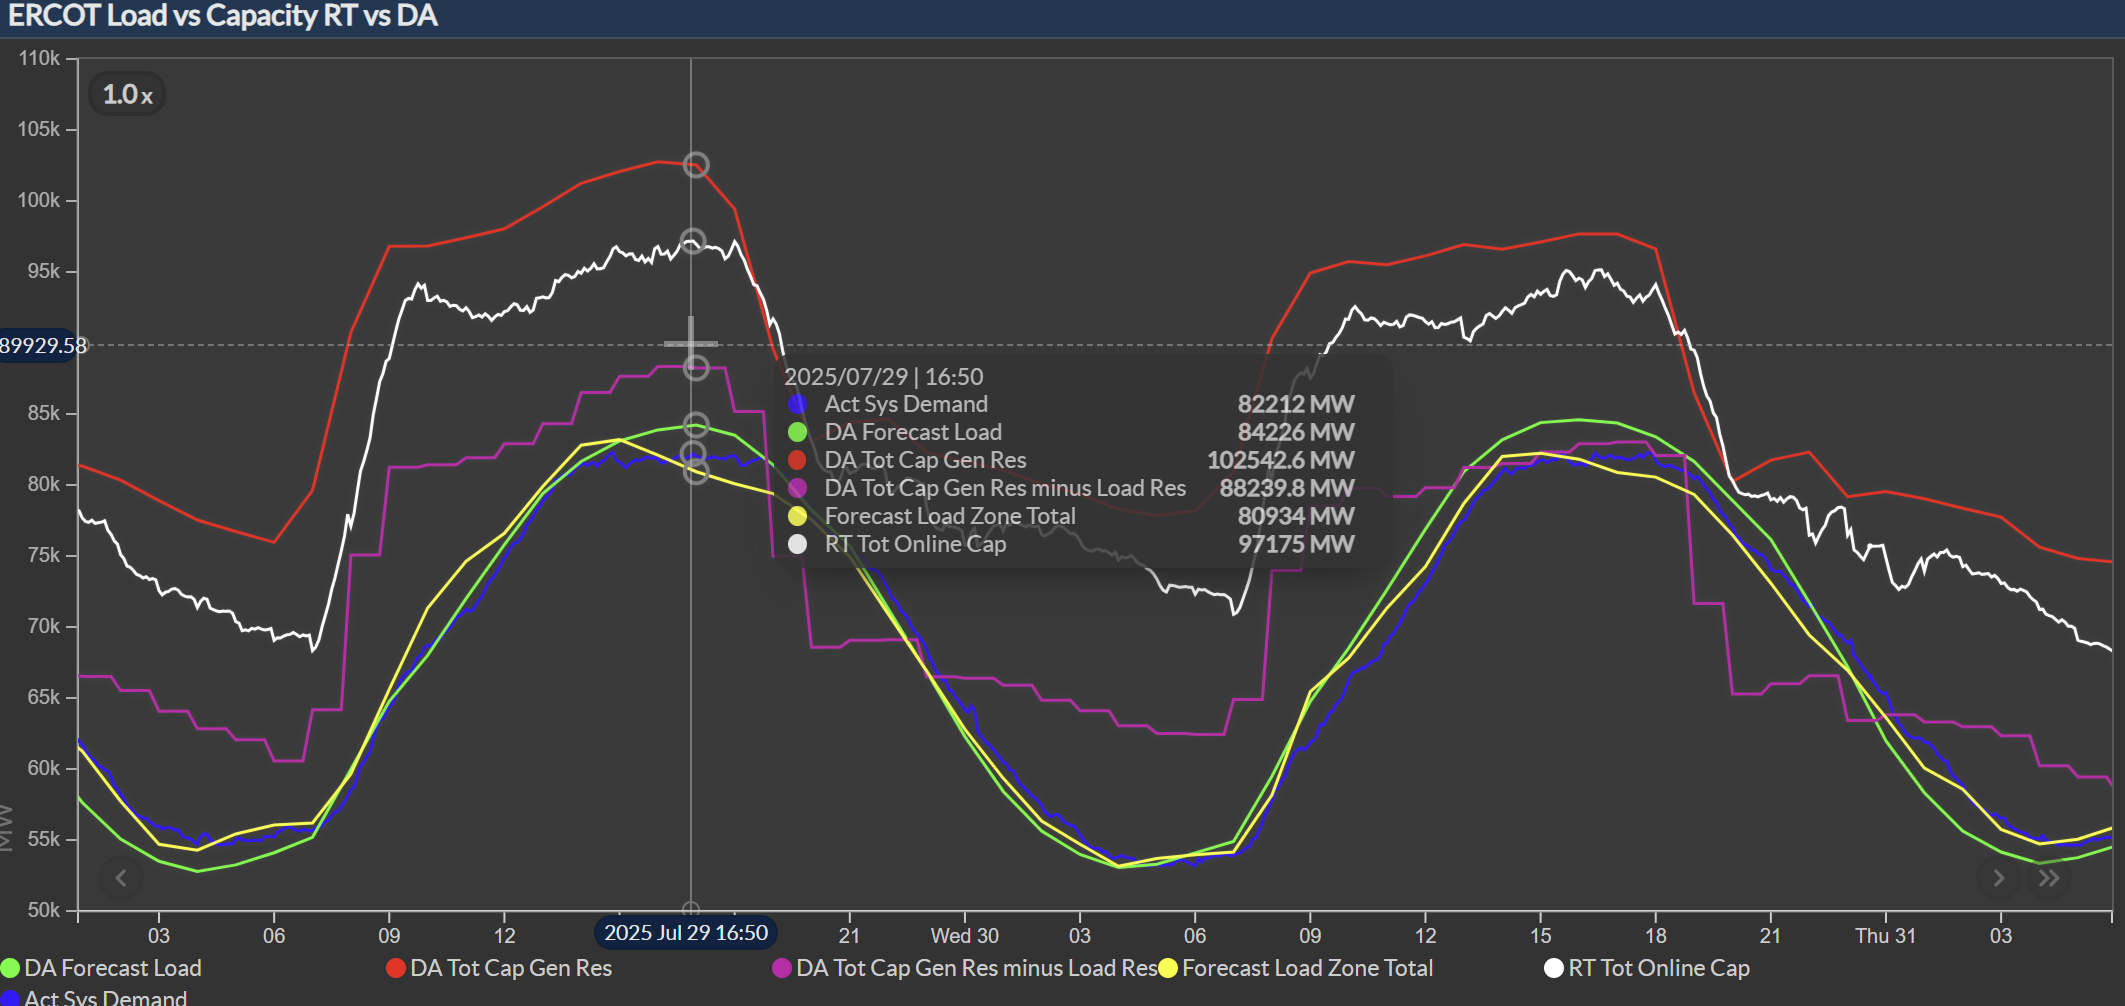Click the Wed 30 x-axis date label
Screen dimensions: 2125x1006
click(x=964, y=936)
